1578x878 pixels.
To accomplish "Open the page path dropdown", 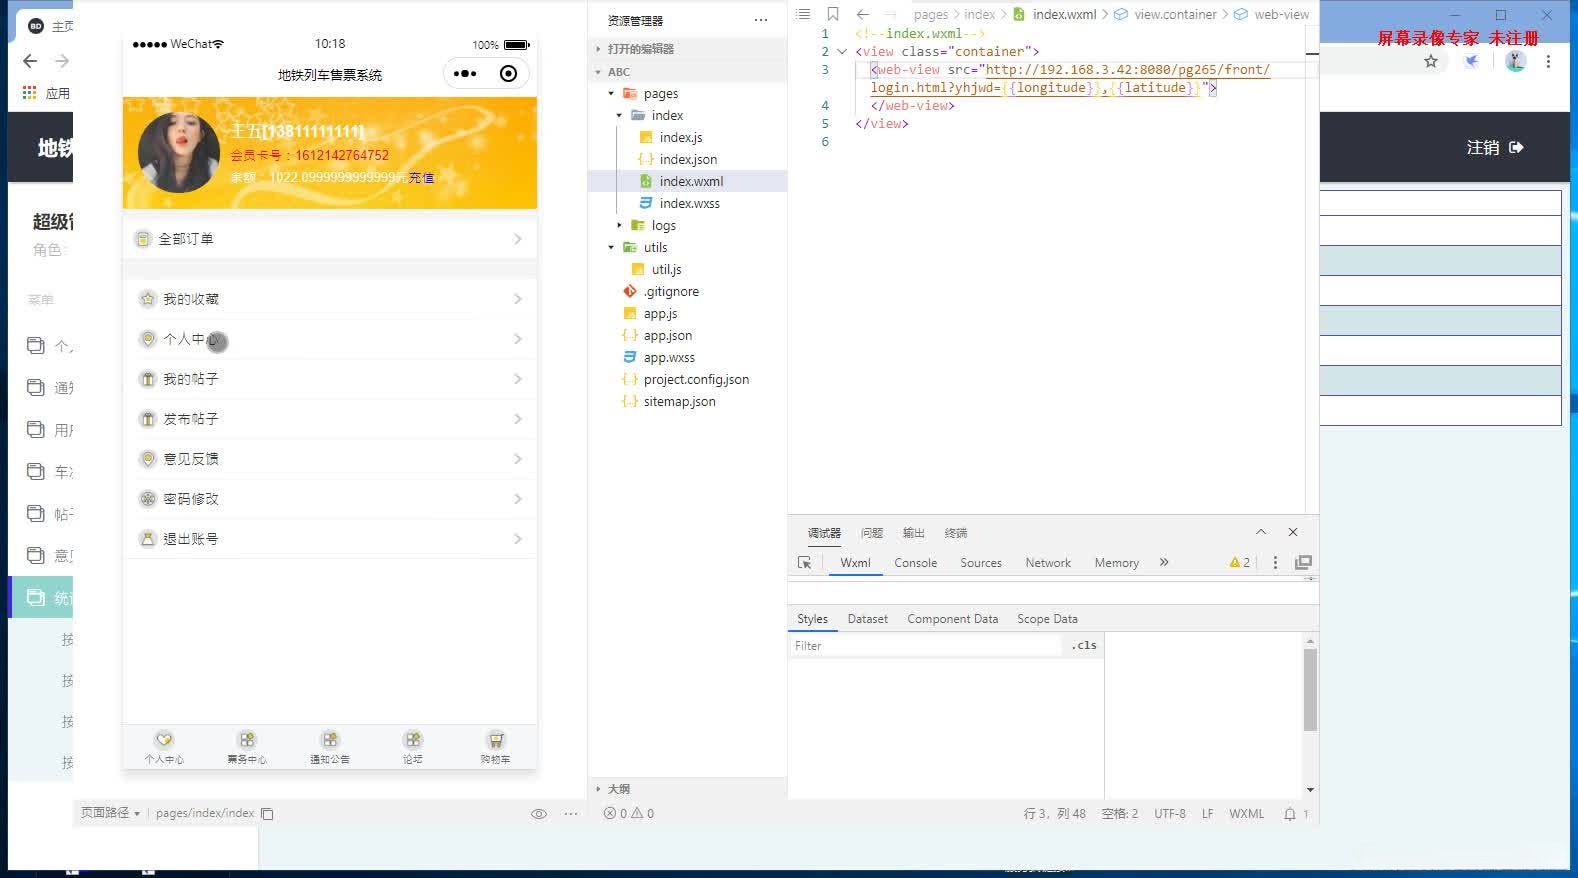I will 110,813.
